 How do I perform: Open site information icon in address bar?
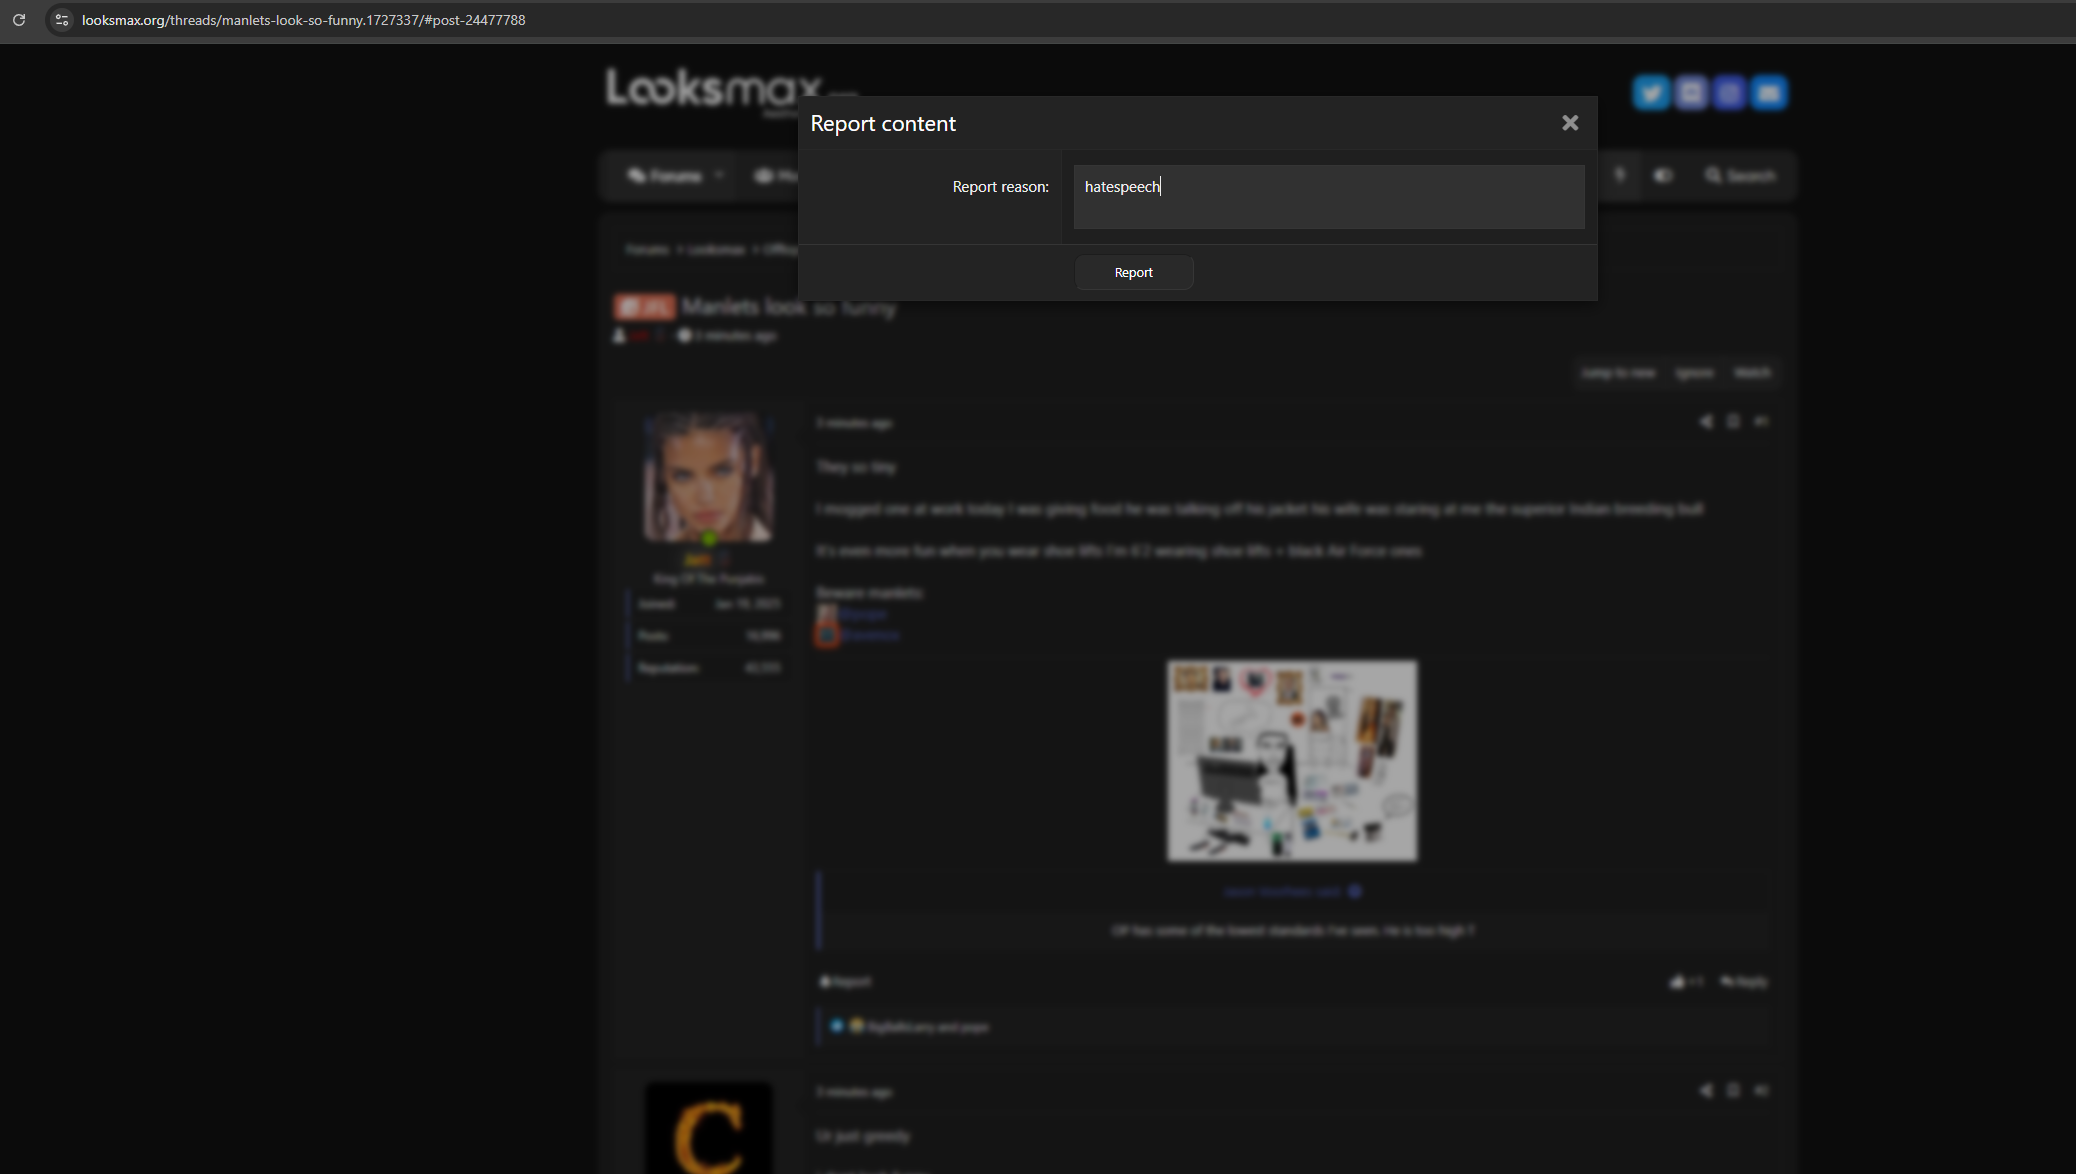tap(62, 20)
